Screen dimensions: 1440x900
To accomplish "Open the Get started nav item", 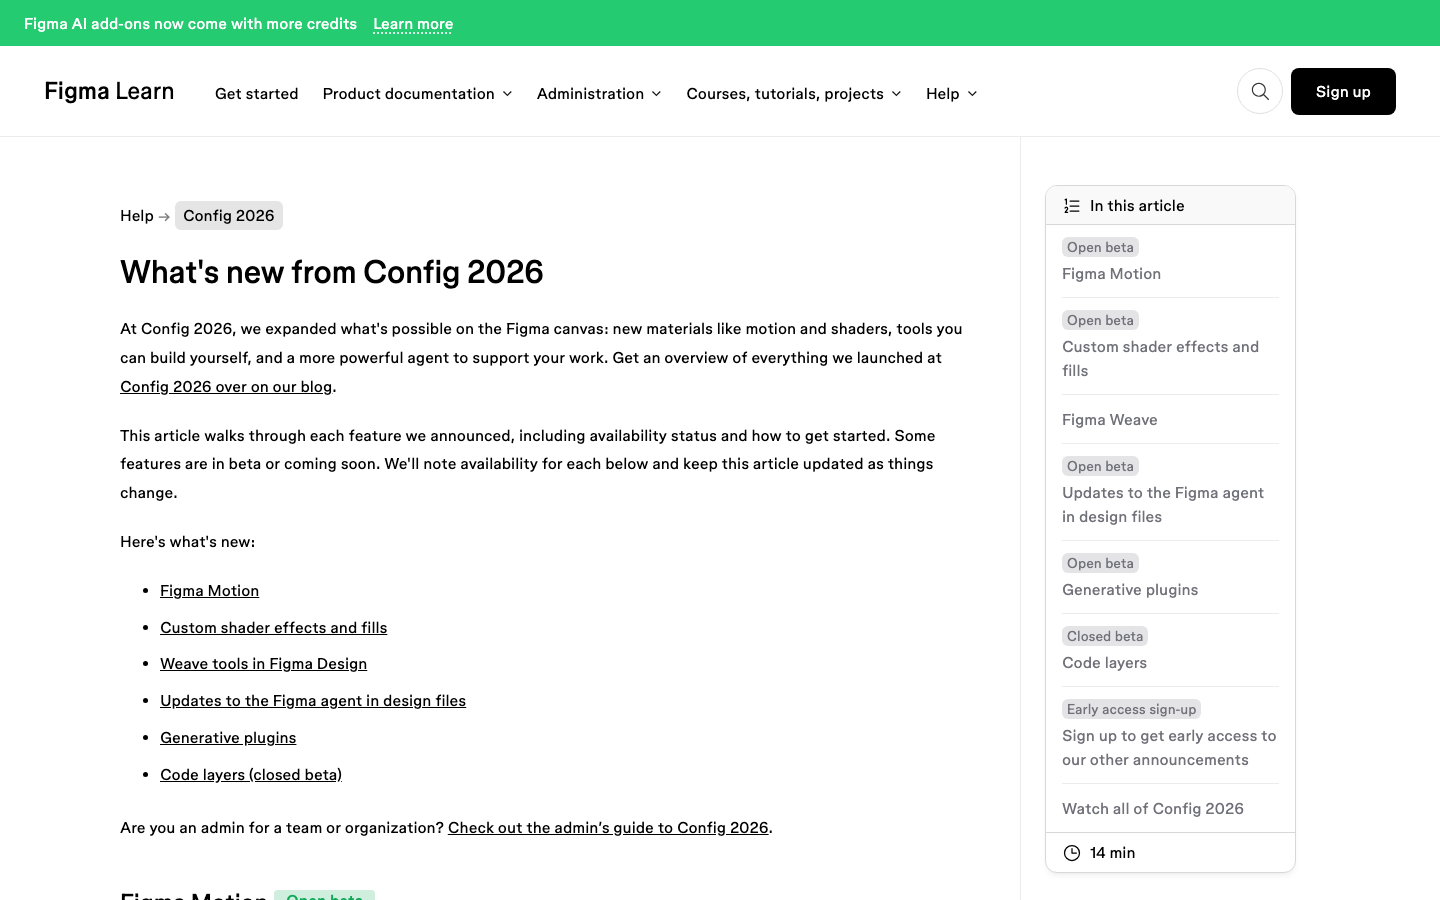I will point(256,93).
